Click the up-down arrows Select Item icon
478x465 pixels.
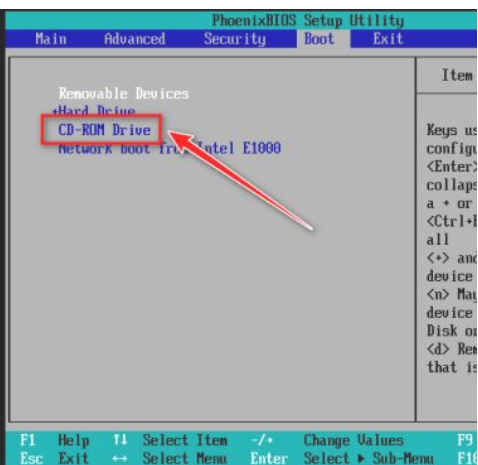120,440
